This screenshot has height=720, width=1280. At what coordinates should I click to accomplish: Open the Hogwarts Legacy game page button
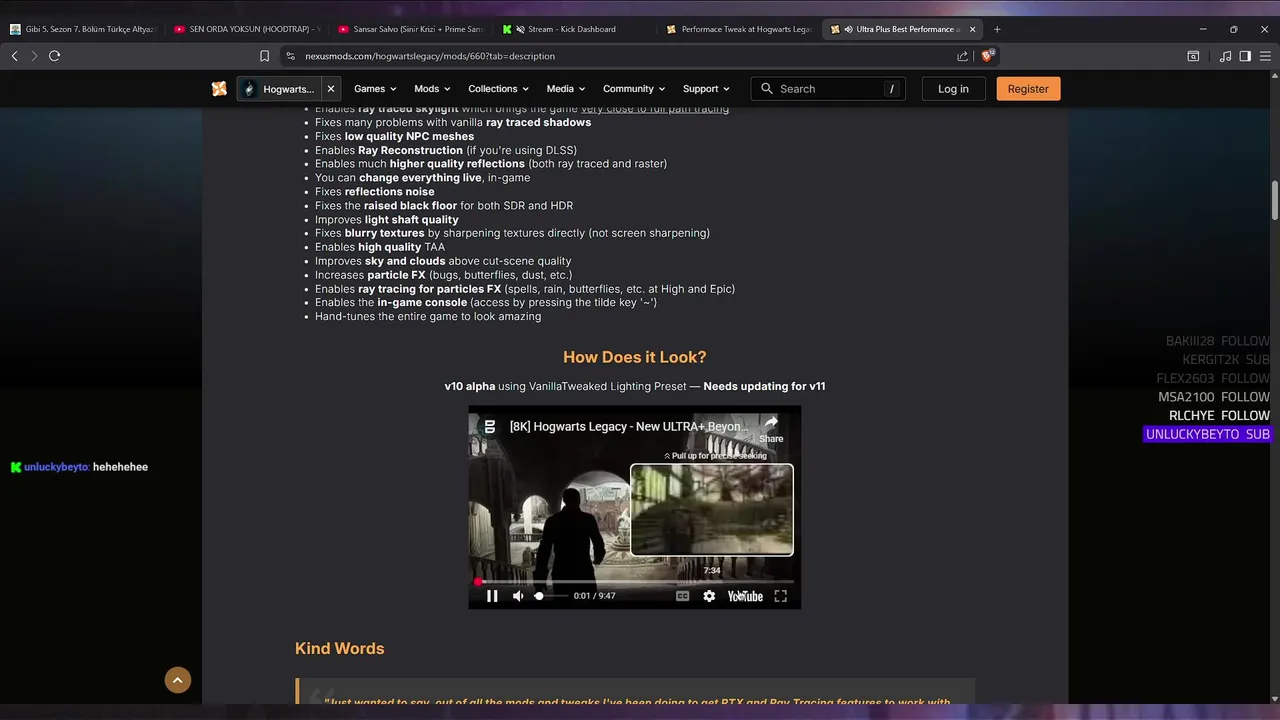(x=279, y=89)
